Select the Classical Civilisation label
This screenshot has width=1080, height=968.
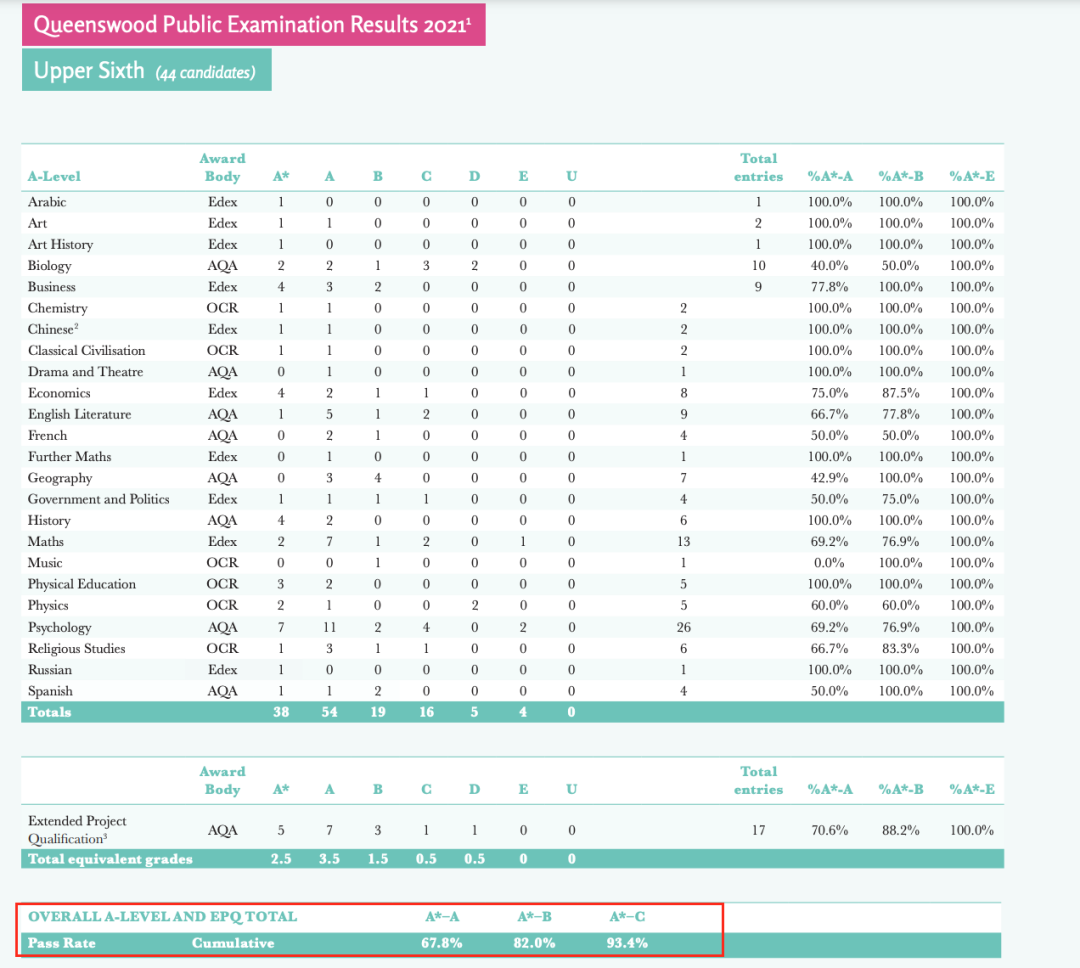coord(87,351)
